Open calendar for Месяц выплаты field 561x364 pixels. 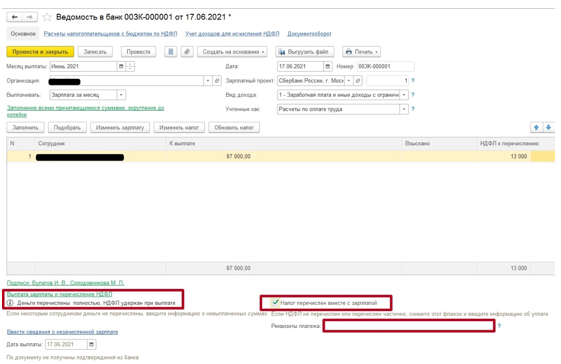[x=121, y=67]
